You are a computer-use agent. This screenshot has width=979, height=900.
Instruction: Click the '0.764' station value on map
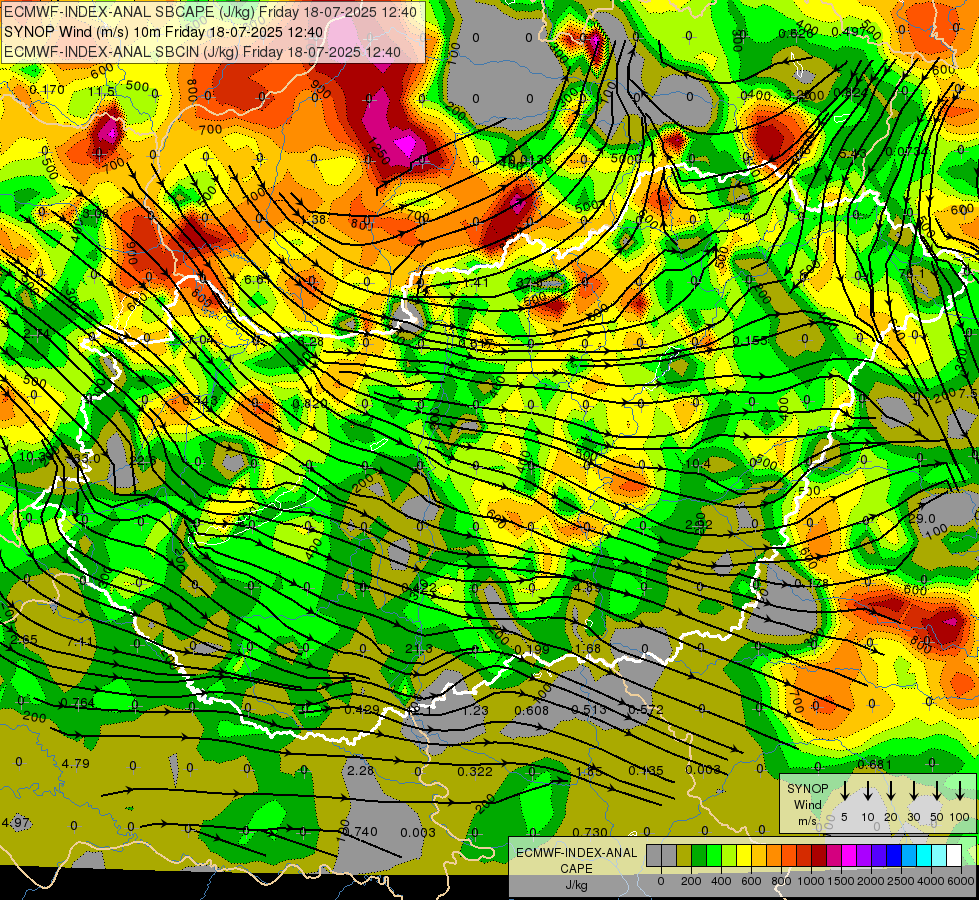[x=77, y=703]
